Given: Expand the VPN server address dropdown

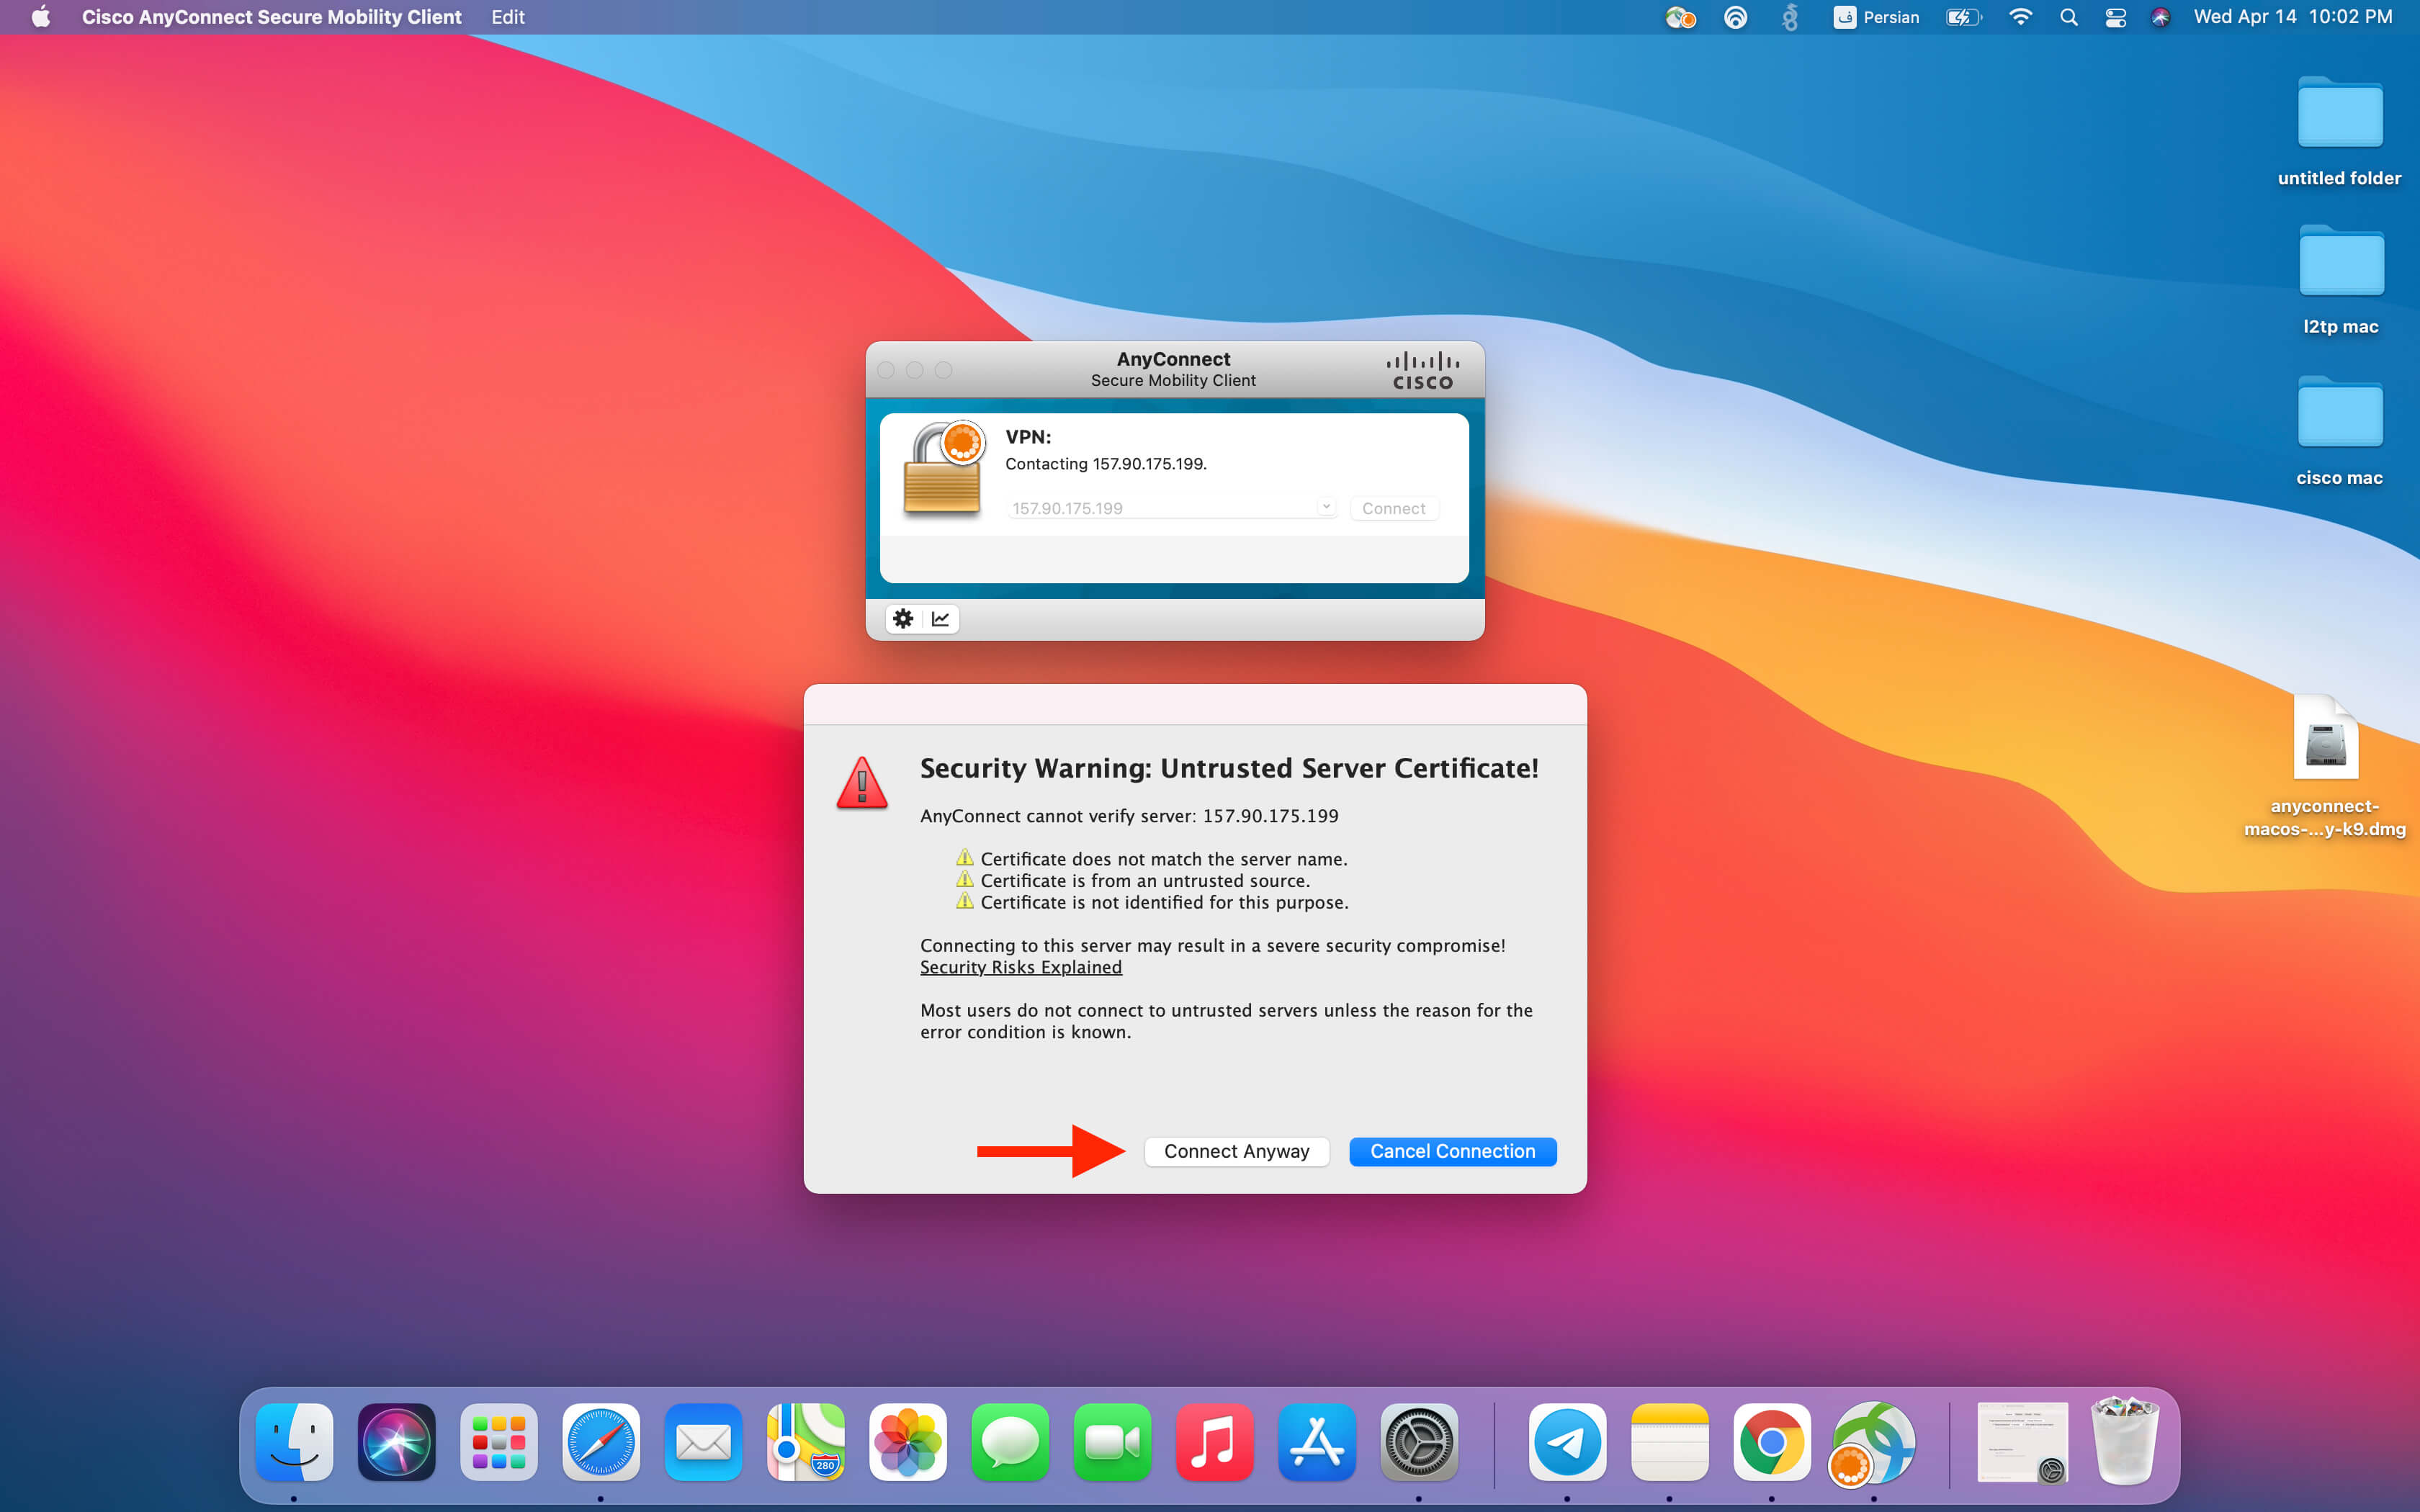Looking at the screenshot, I should pos(1326,506).
